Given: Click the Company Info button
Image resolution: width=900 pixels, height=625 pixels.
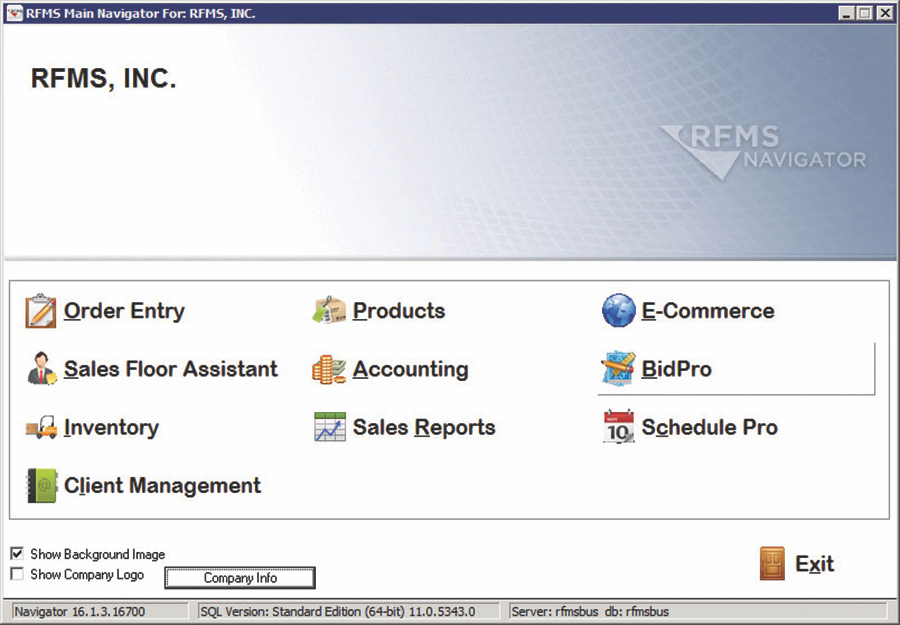Looking at the screenshot, I should pos(240,578).
